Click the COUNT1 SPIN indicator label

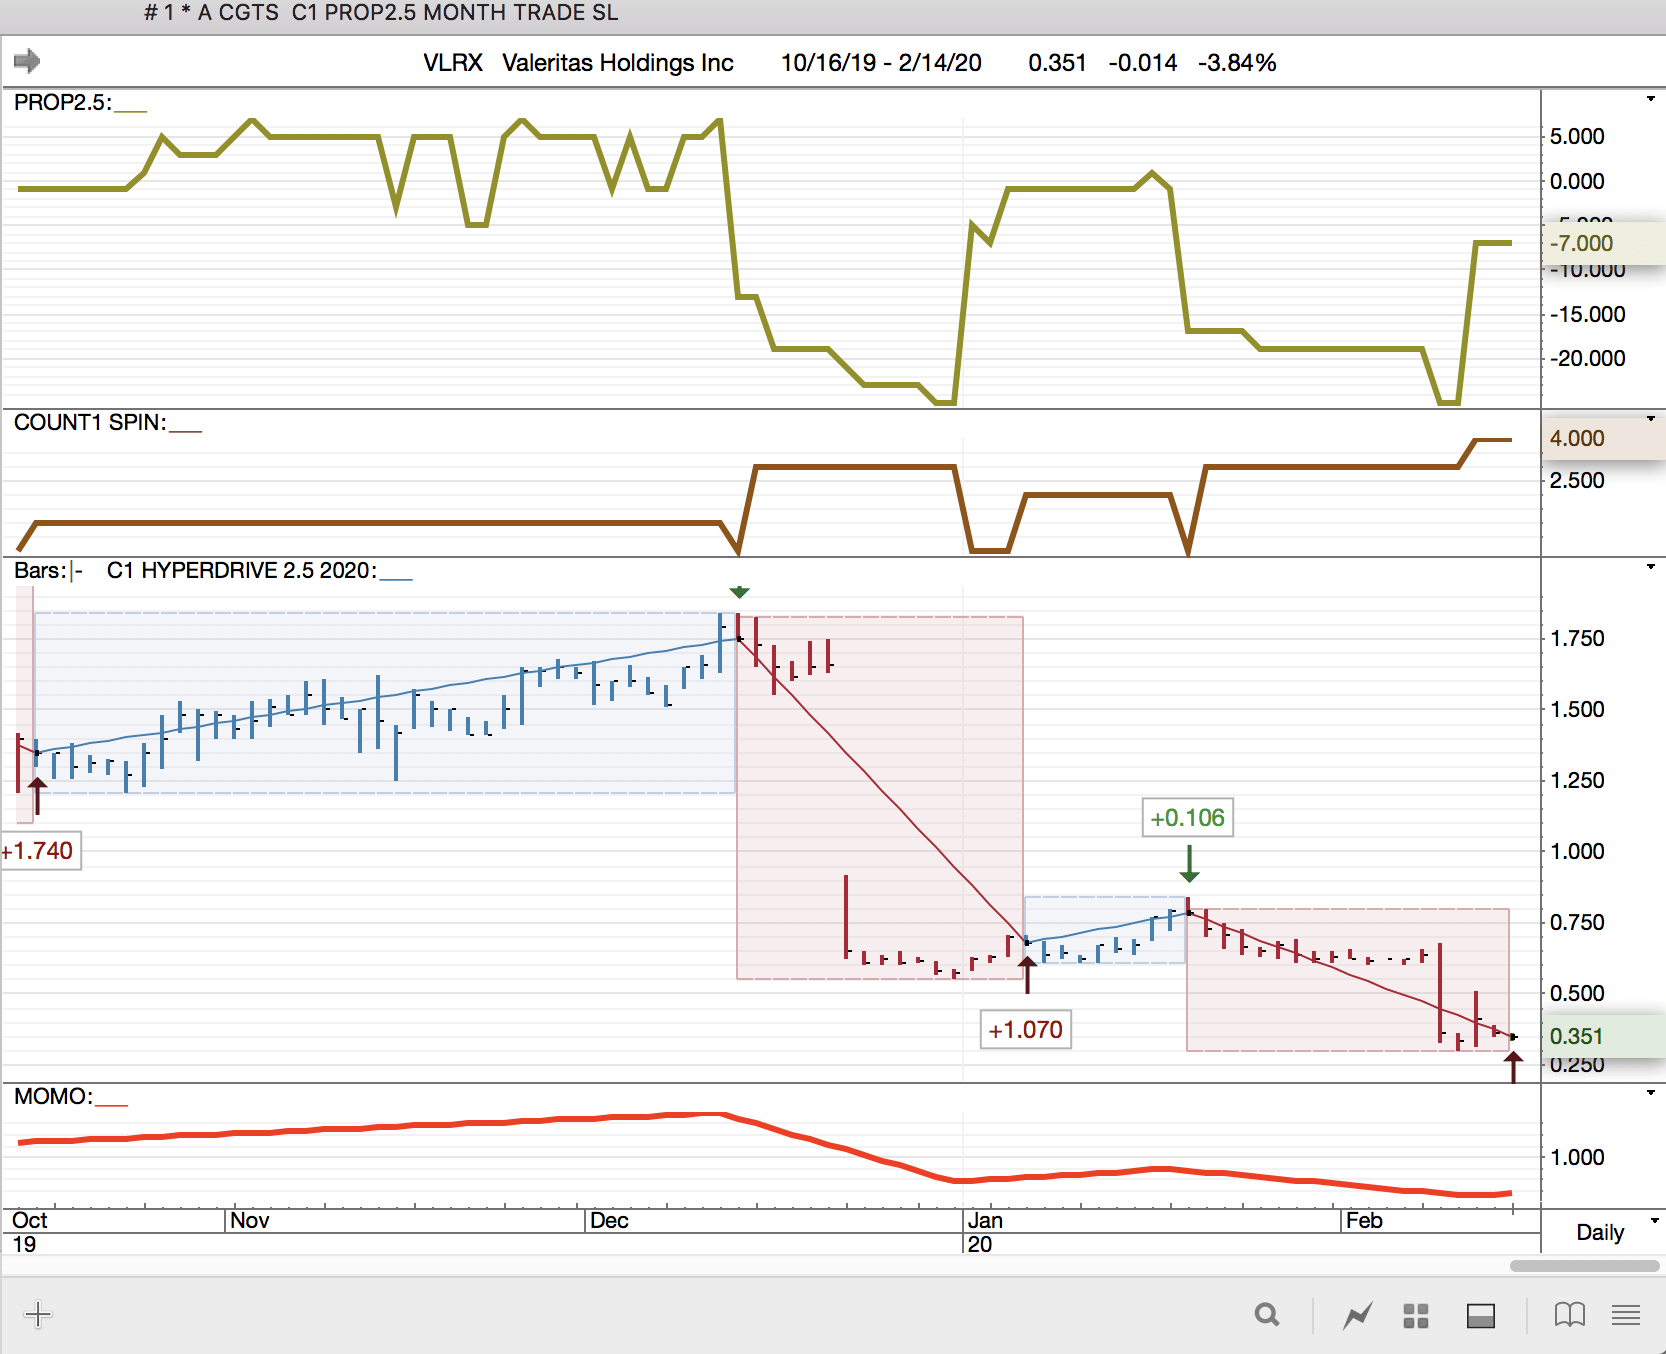[x=90, y=422]
